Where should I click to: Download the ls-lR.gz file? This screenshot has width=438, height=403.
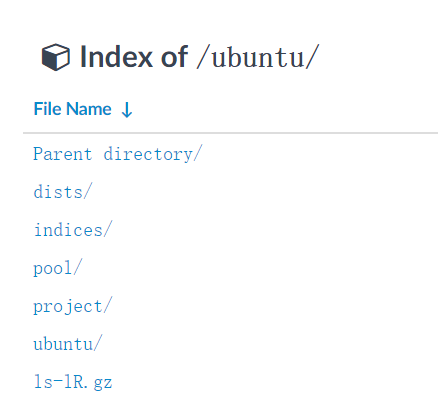73,382
